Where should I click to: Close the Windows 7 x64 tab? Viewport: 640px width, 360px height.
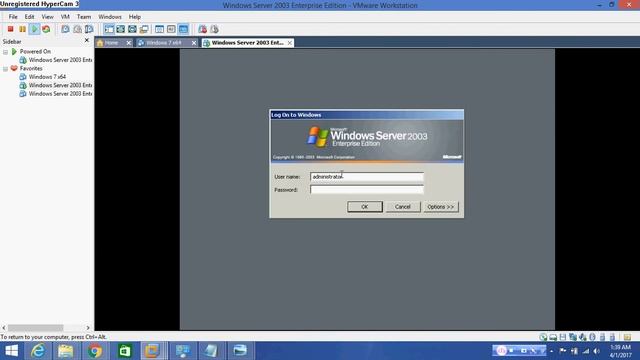tap(194, 43)
